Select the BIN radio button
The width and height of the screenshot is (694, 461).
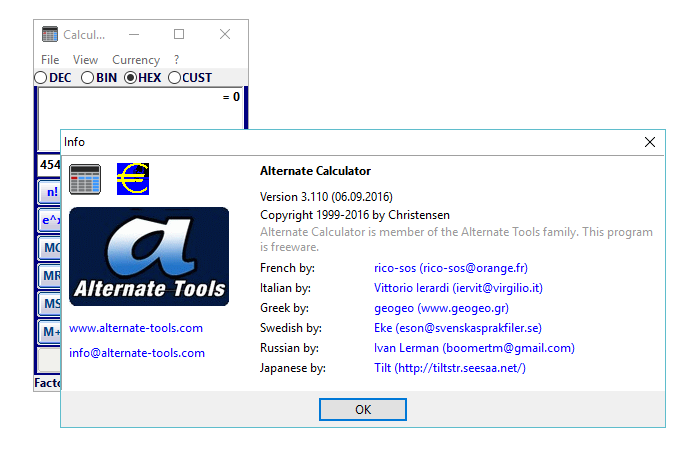(x=99, y=78)
